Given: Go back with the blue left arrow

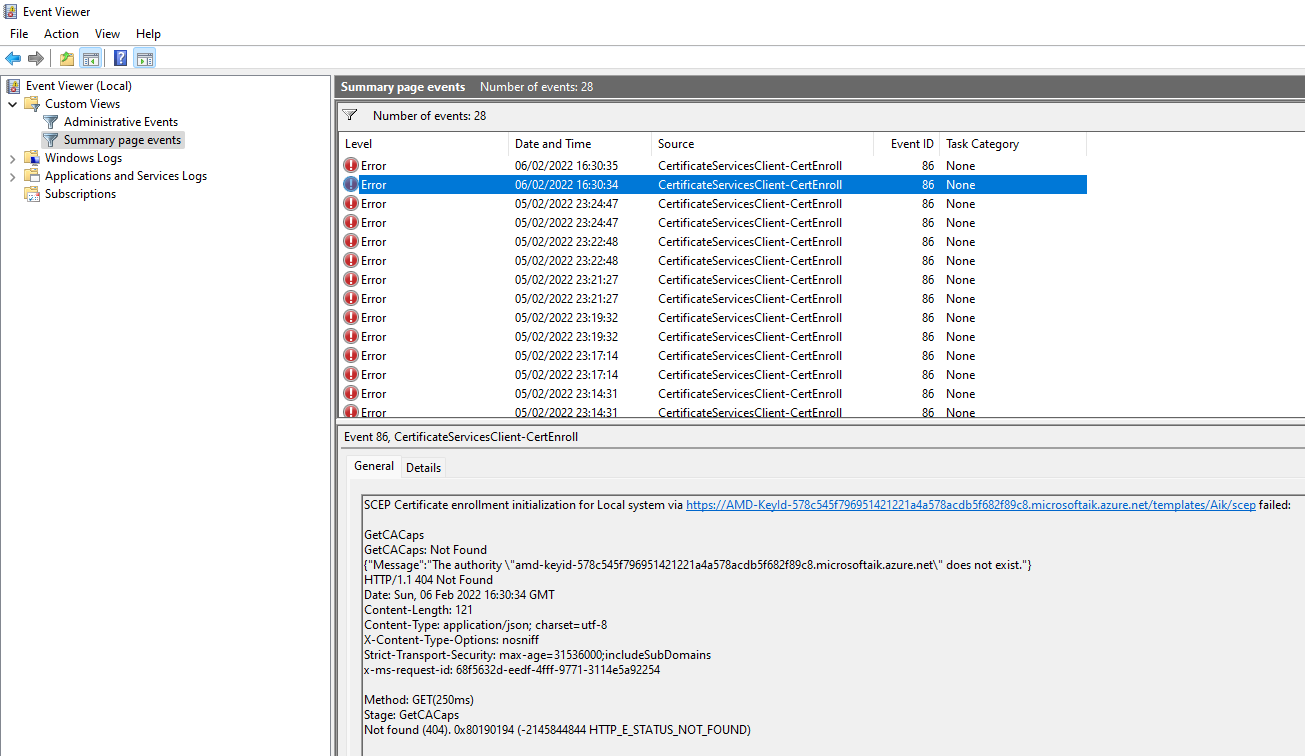Looking at the screenshot, I should (x=13, y=58).
